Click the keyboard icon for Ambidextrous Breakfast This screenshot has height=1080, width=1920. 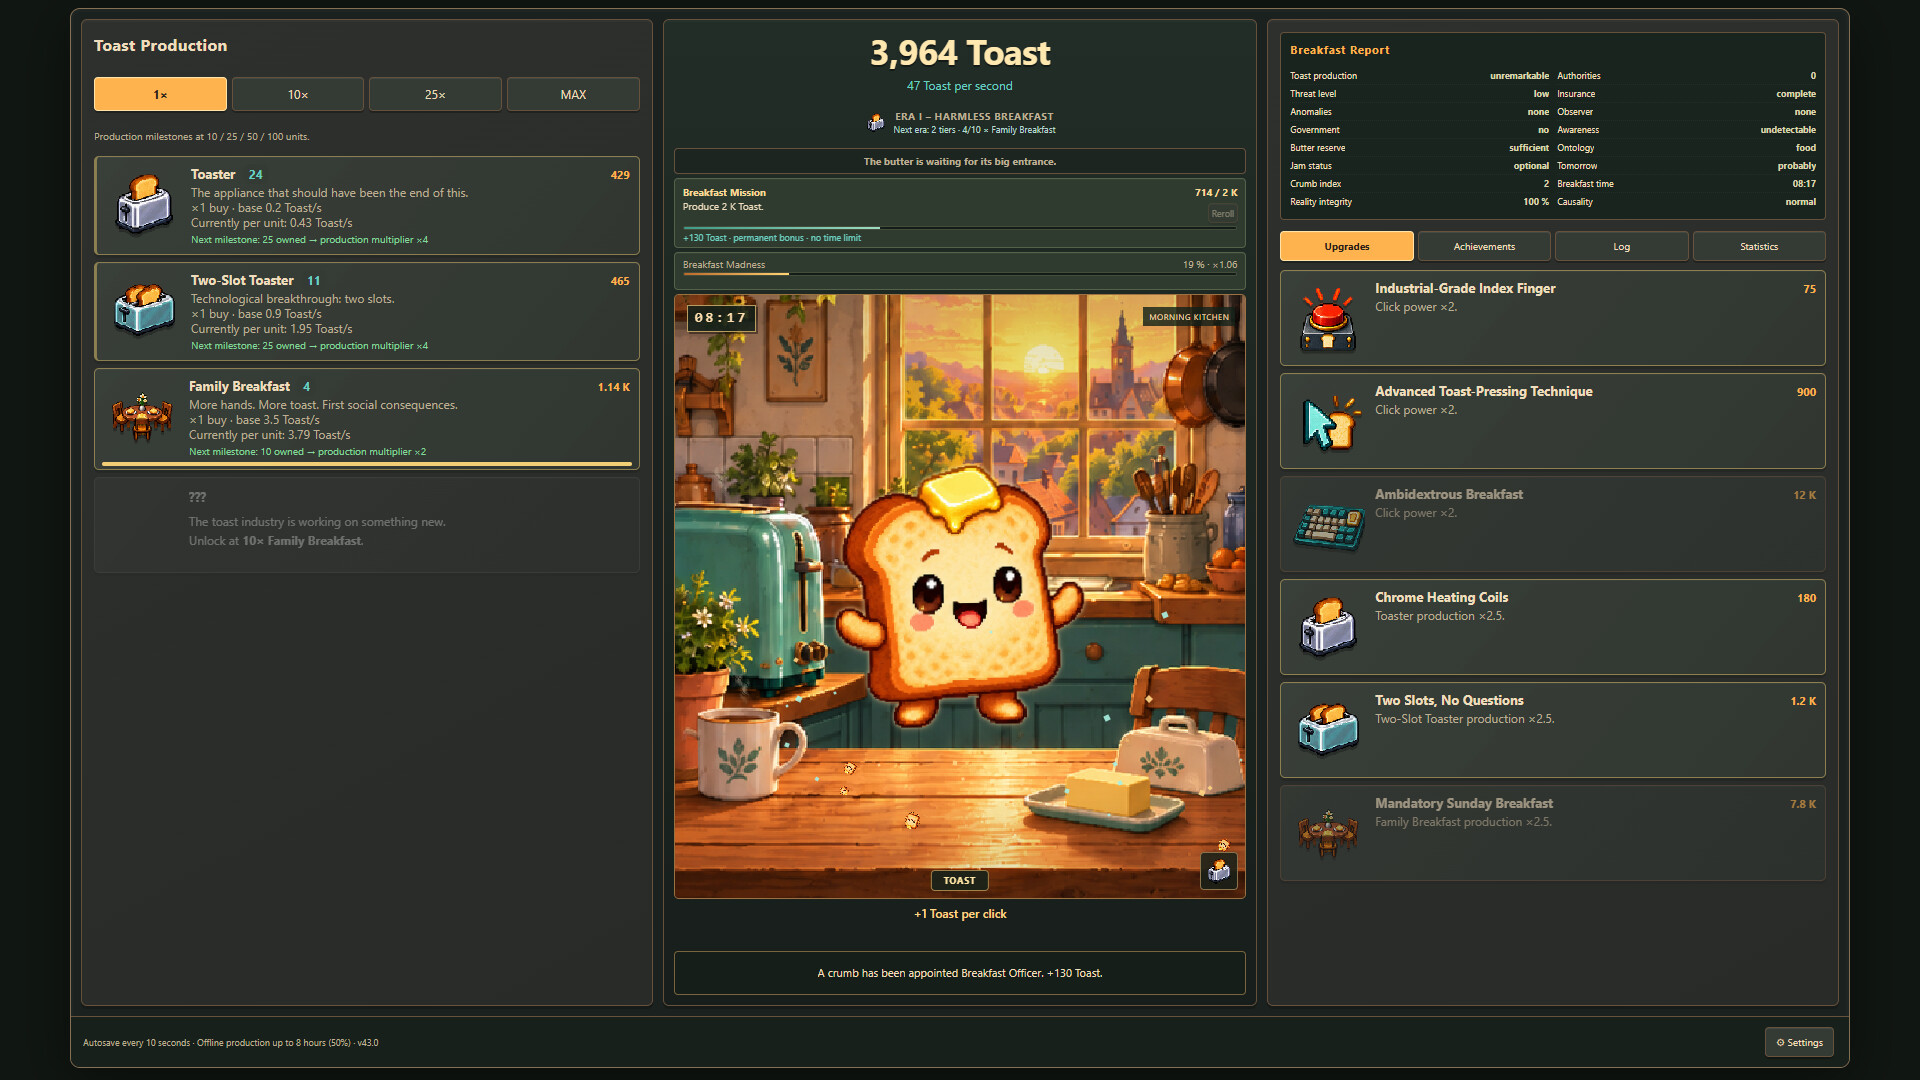click(1329, 525)
